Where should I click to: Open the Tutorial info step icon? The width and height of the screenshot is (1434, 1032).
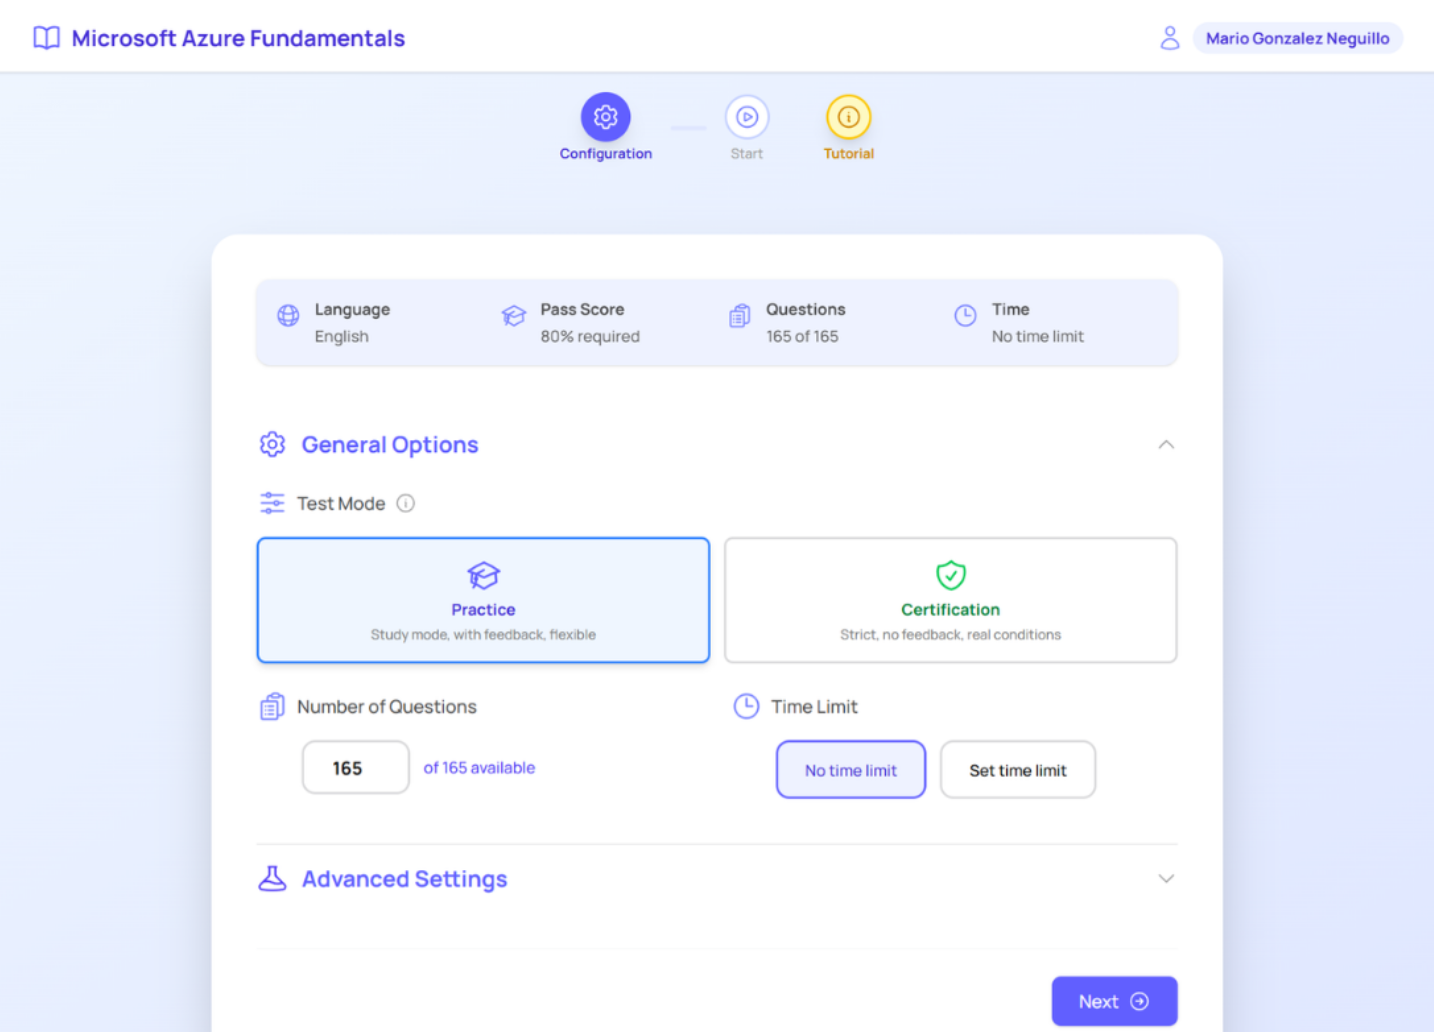[x=848, y=117]
